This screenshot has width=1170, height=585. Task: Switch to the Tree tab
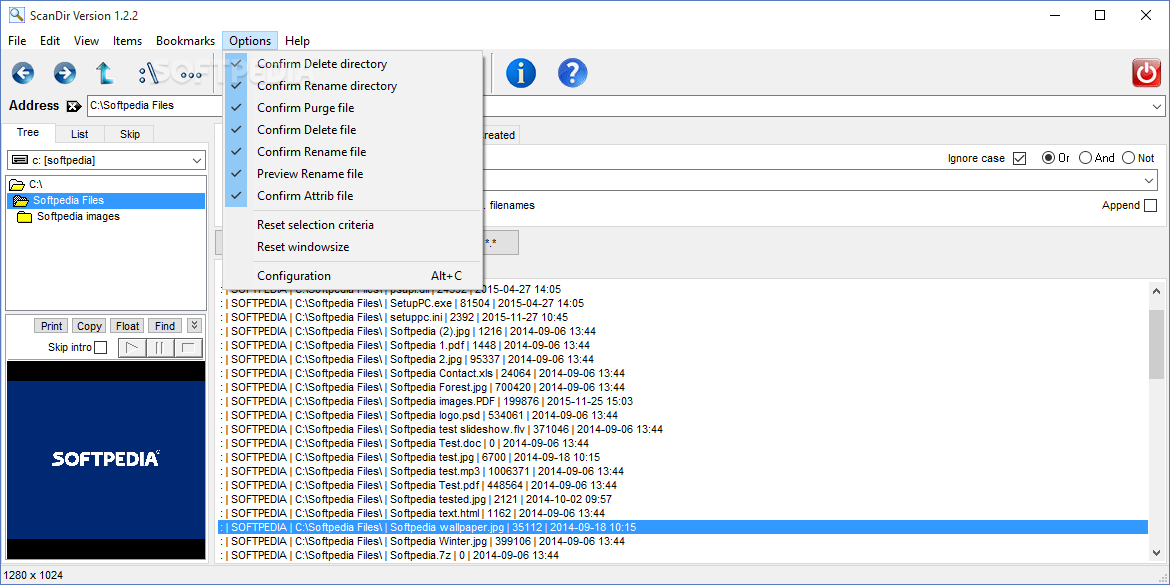pos(28,133)
